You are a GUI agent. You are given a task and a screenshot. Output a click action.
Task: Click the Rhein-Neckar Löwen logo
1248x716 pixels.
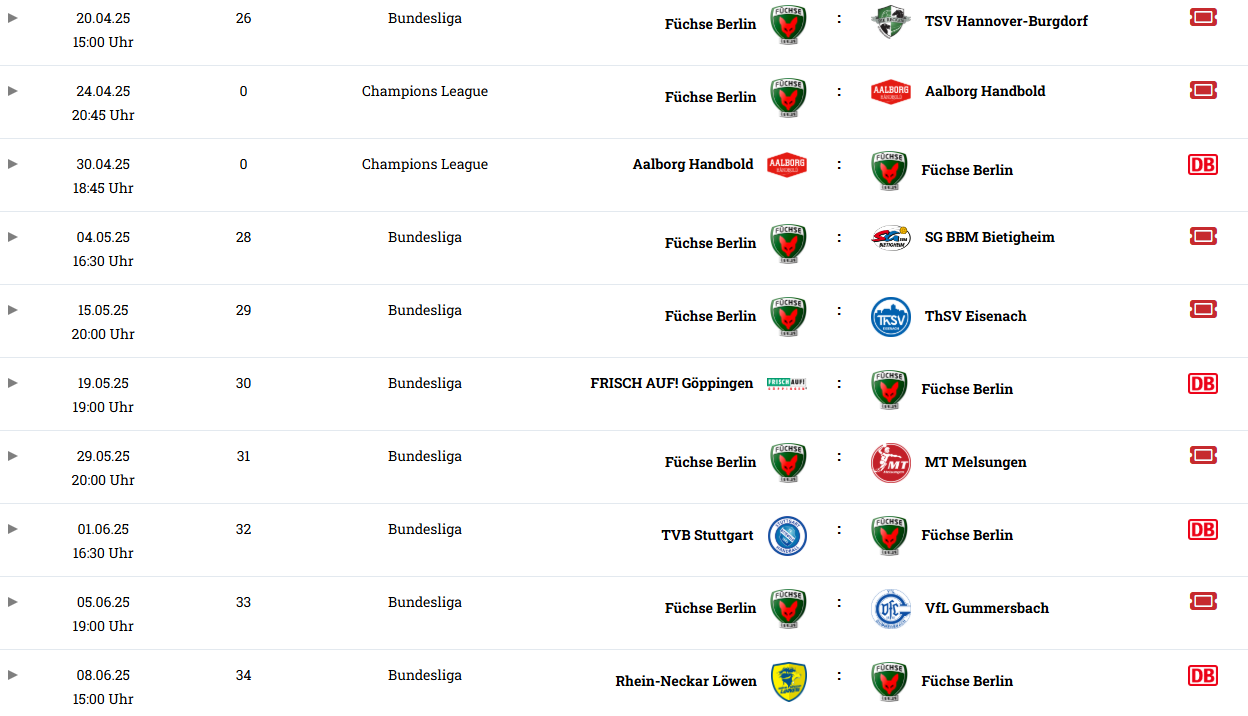pyautogui.click(x=788, y=681)
